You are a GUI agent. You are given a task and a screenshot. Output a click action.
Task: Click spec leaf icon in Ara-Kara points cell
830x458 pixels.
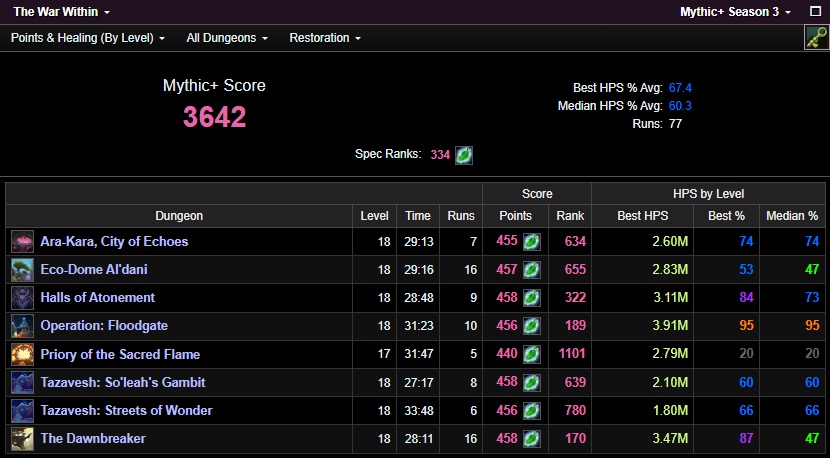(x=531, y=242)
